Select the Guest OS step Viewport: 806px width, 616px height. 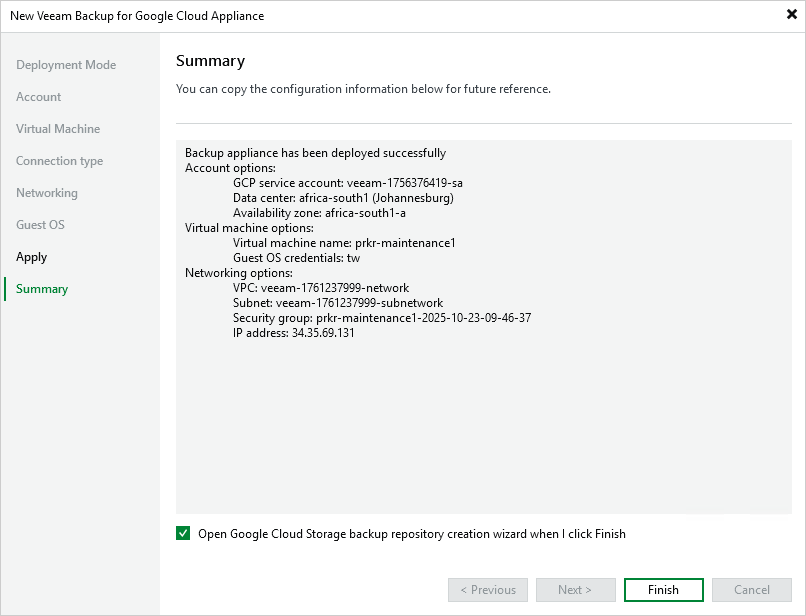[40, 225]
